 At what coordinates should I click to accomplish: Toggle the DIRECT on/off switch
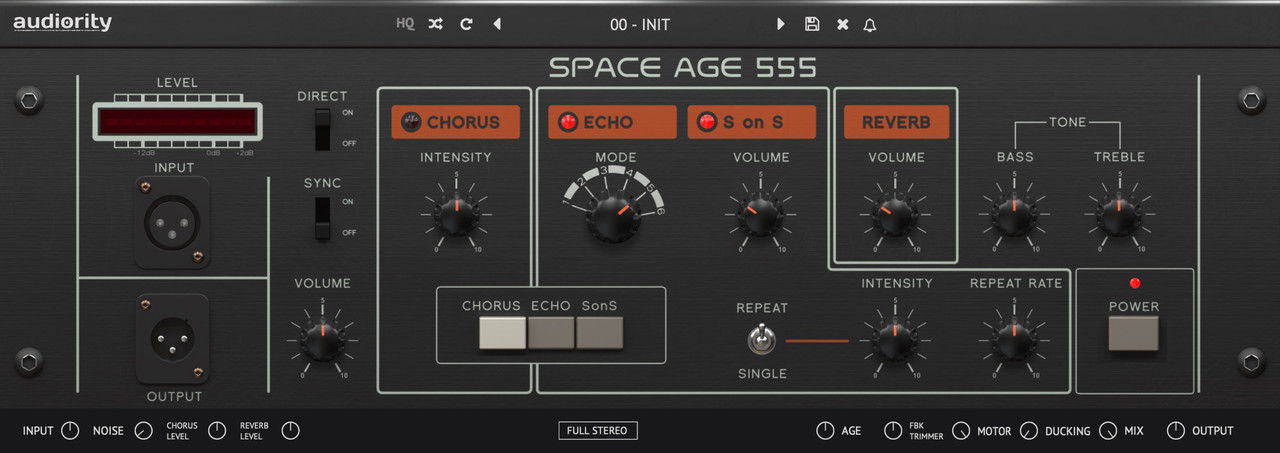[322, 129]
